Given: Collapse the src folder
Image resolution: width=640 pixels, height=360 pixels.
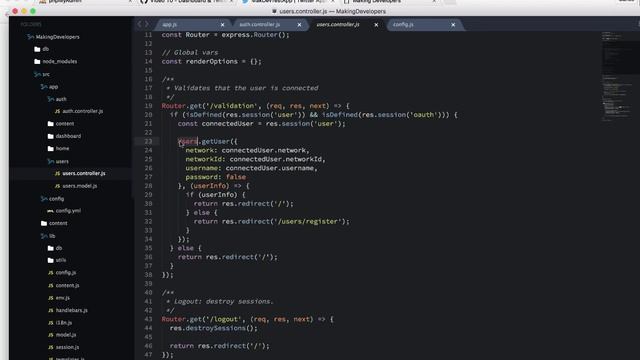Looking at the screenshot, I should pyautogui.click(x=42, y=74).
